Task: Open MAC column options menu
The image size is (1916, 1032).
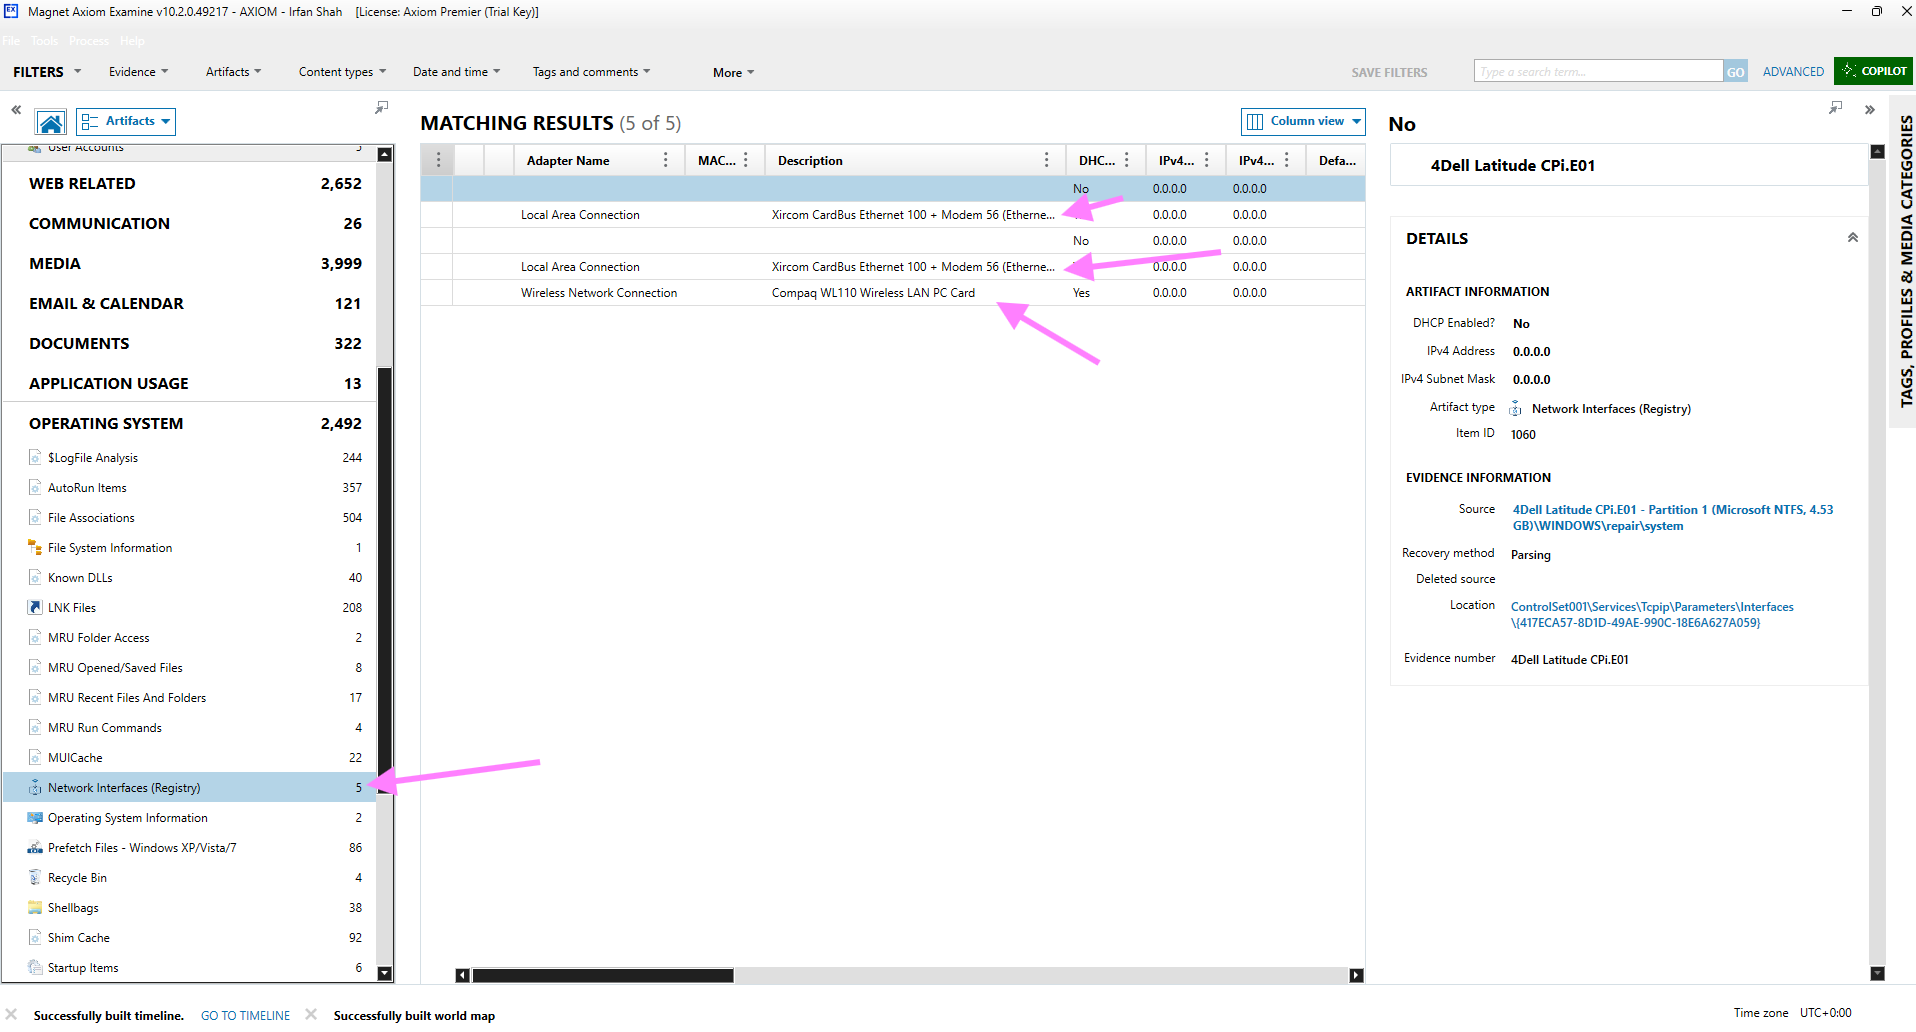Action: click(x=746, y=160)
